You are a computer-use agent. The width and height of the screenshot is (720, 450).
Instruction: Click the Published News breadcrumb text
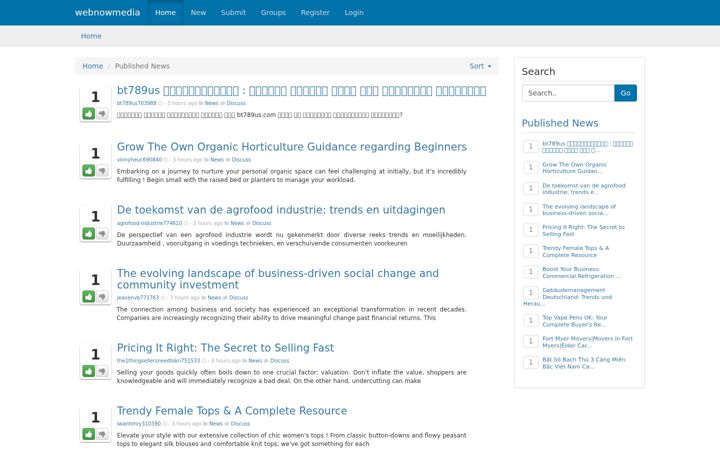142,66
